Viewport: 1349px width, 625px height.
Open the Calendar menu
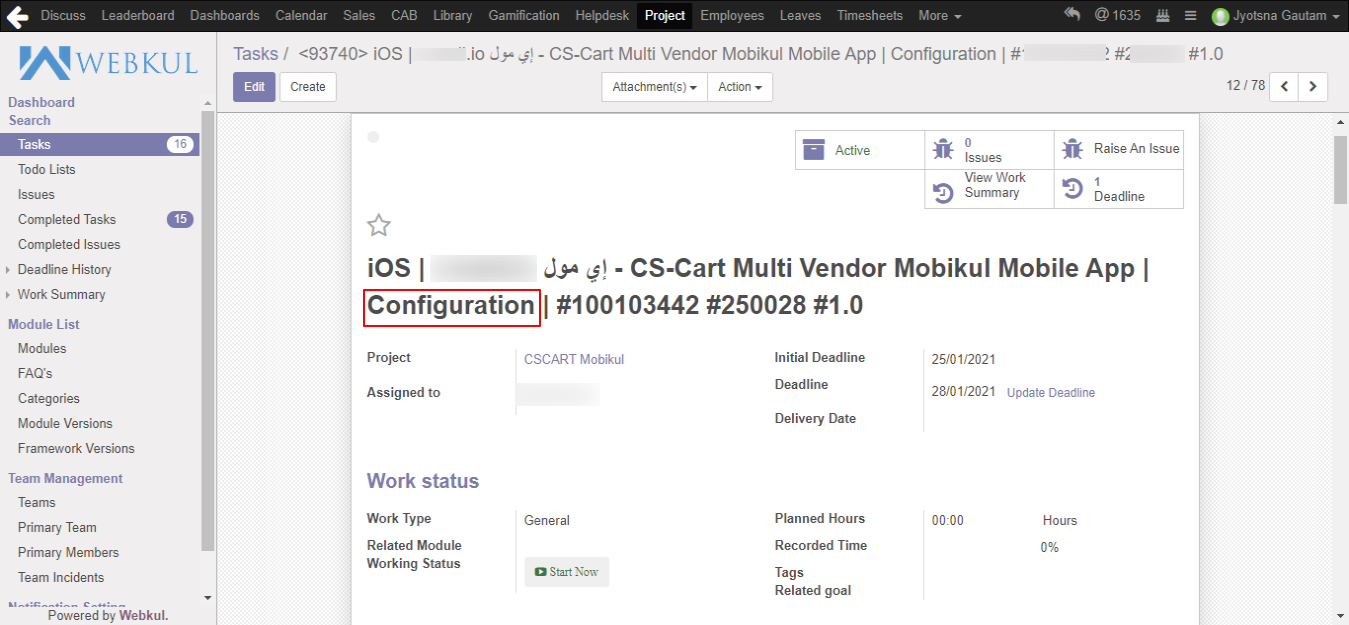(x=301, y=15)
